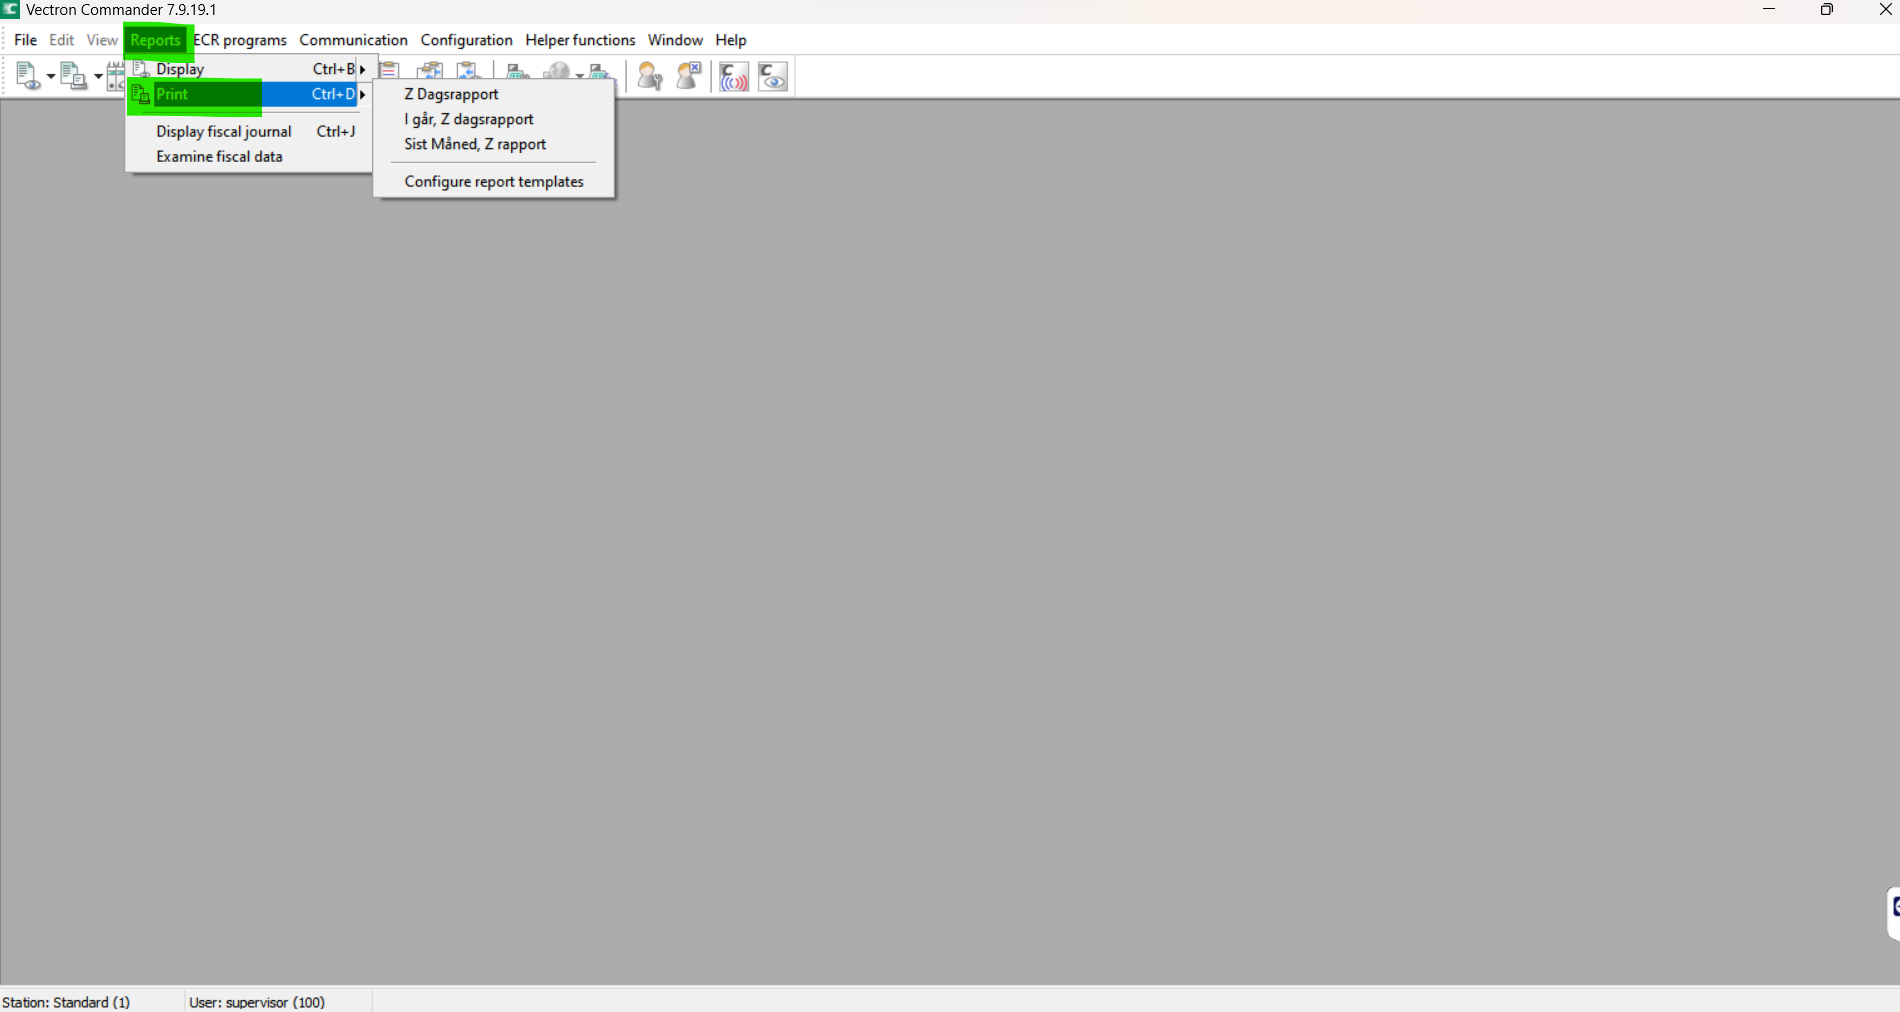The height and width of the screenshot is (1012, 1900).
Task: Click the print report toolbar icon
Action: click(74, 76)
